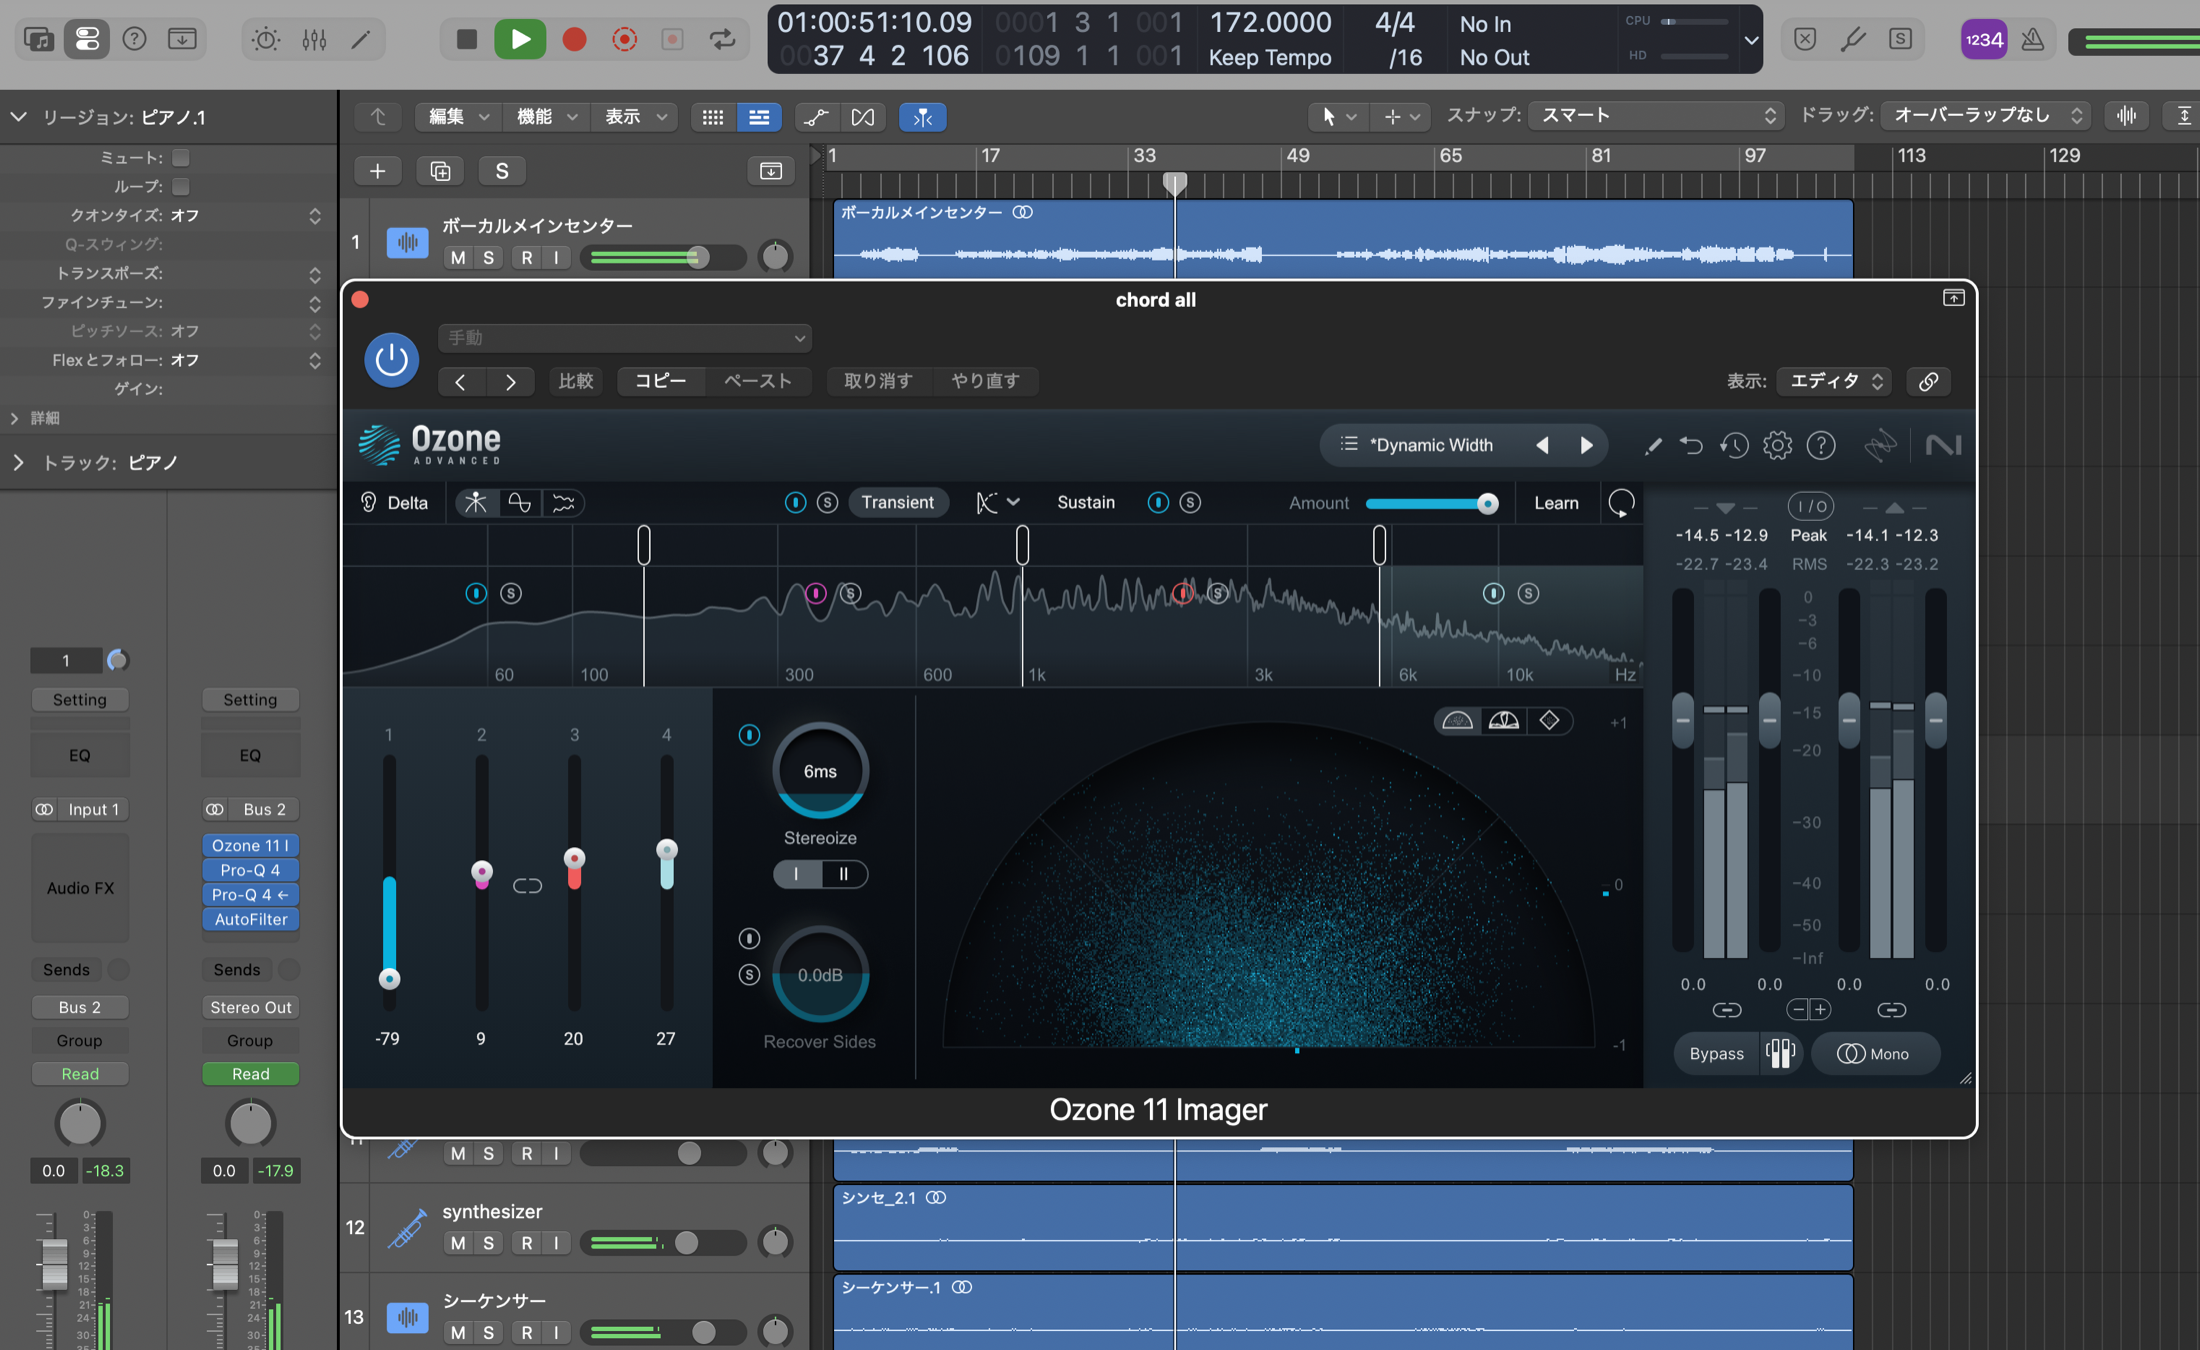Click the Ozone Bypass button

1716,1054
